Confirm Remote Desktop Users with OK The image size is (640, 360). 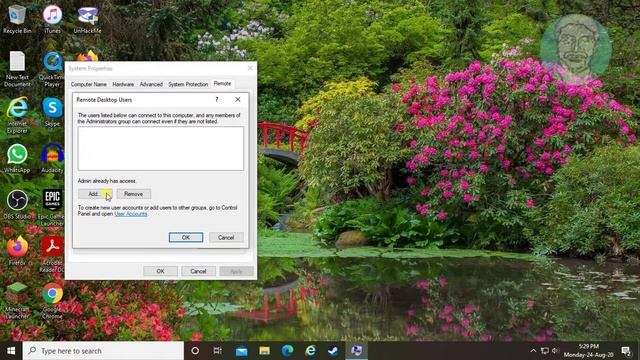coord(186,238)
